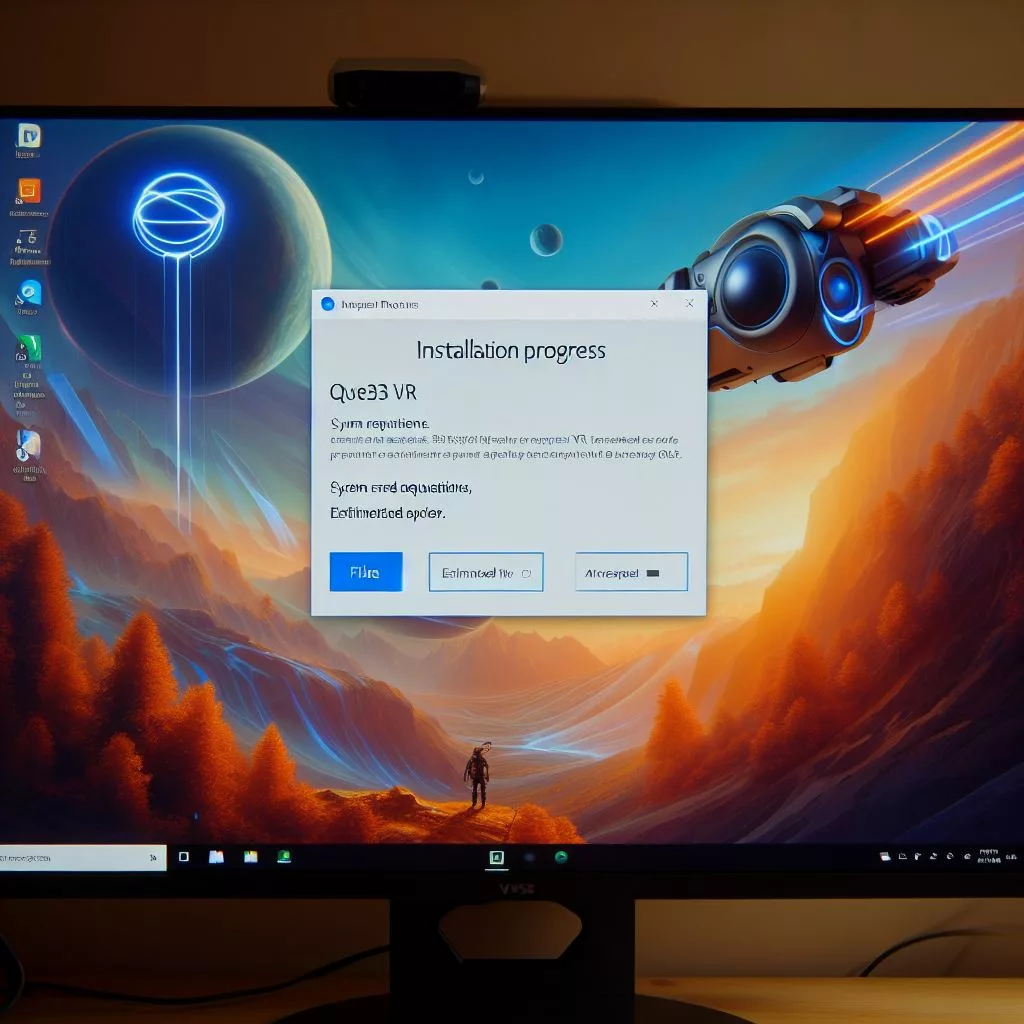Click the blue primary install button
Image resolution: width=1024 pixels, height=1024 pixels.
[x=365, y=572]
